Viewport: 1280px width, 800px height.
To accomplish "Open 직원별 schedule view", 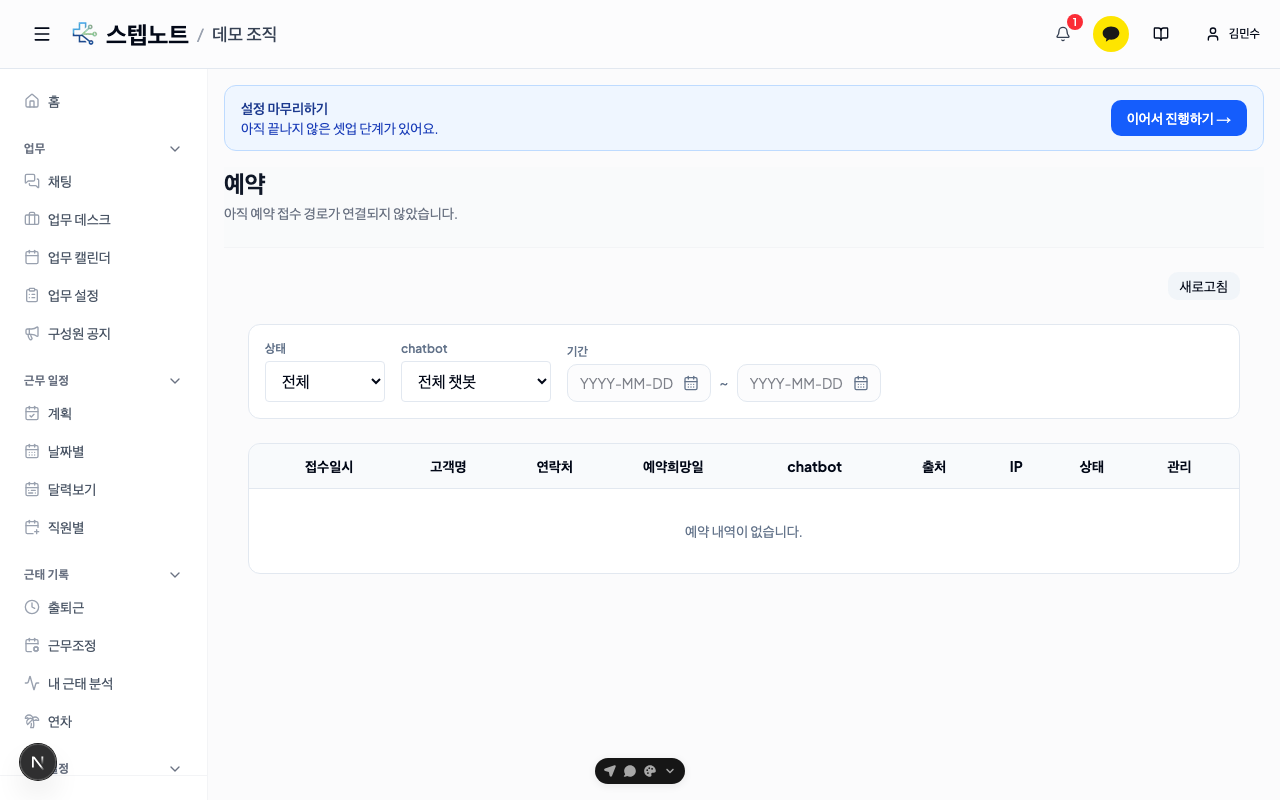I will pyautogui.click(x=104, y=527).
